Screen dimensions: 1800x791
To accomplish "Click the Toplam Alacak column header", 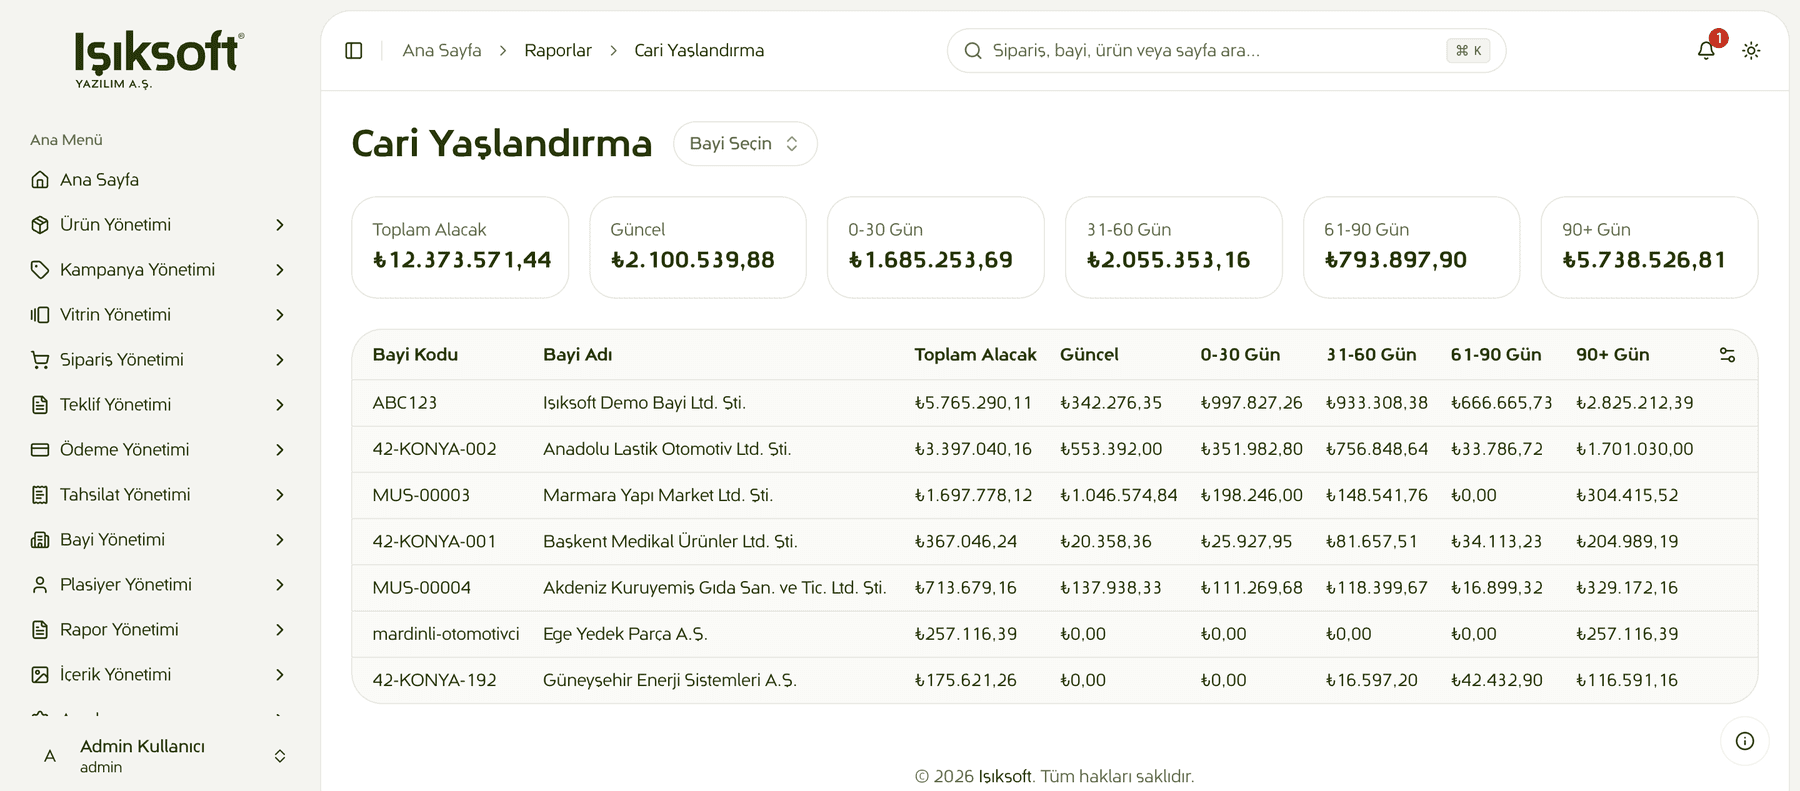I will (975, 355).
